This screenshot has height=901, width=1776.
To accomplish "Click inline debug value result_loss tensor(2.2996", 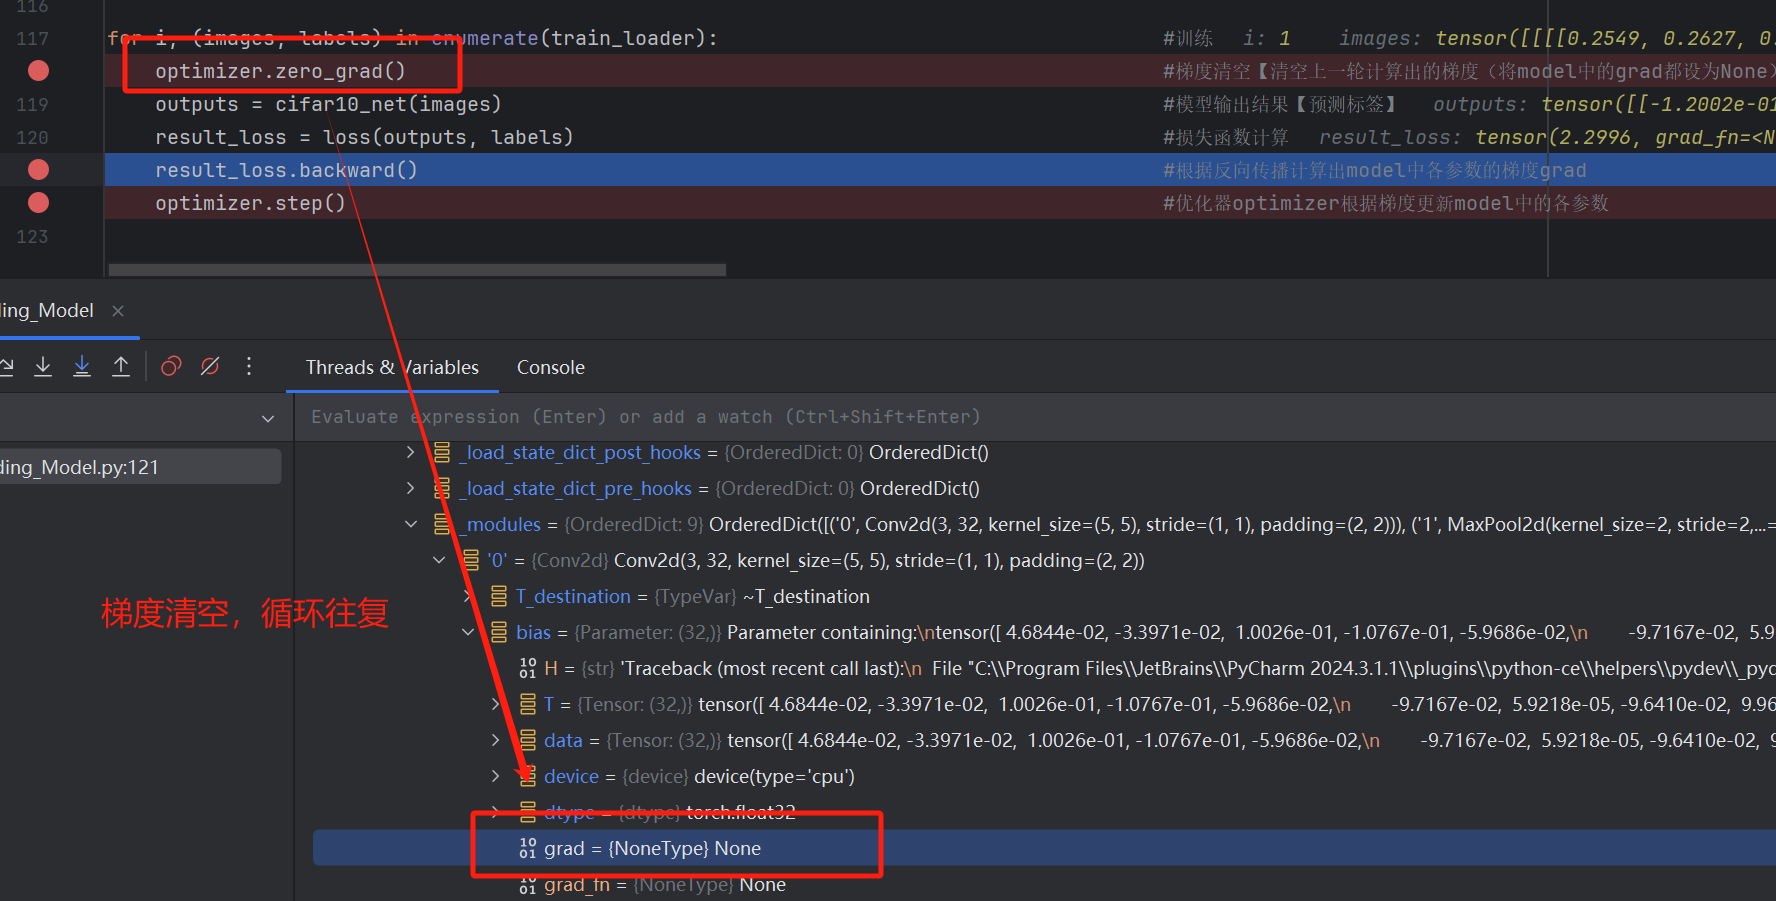I will coord(1546,137).
